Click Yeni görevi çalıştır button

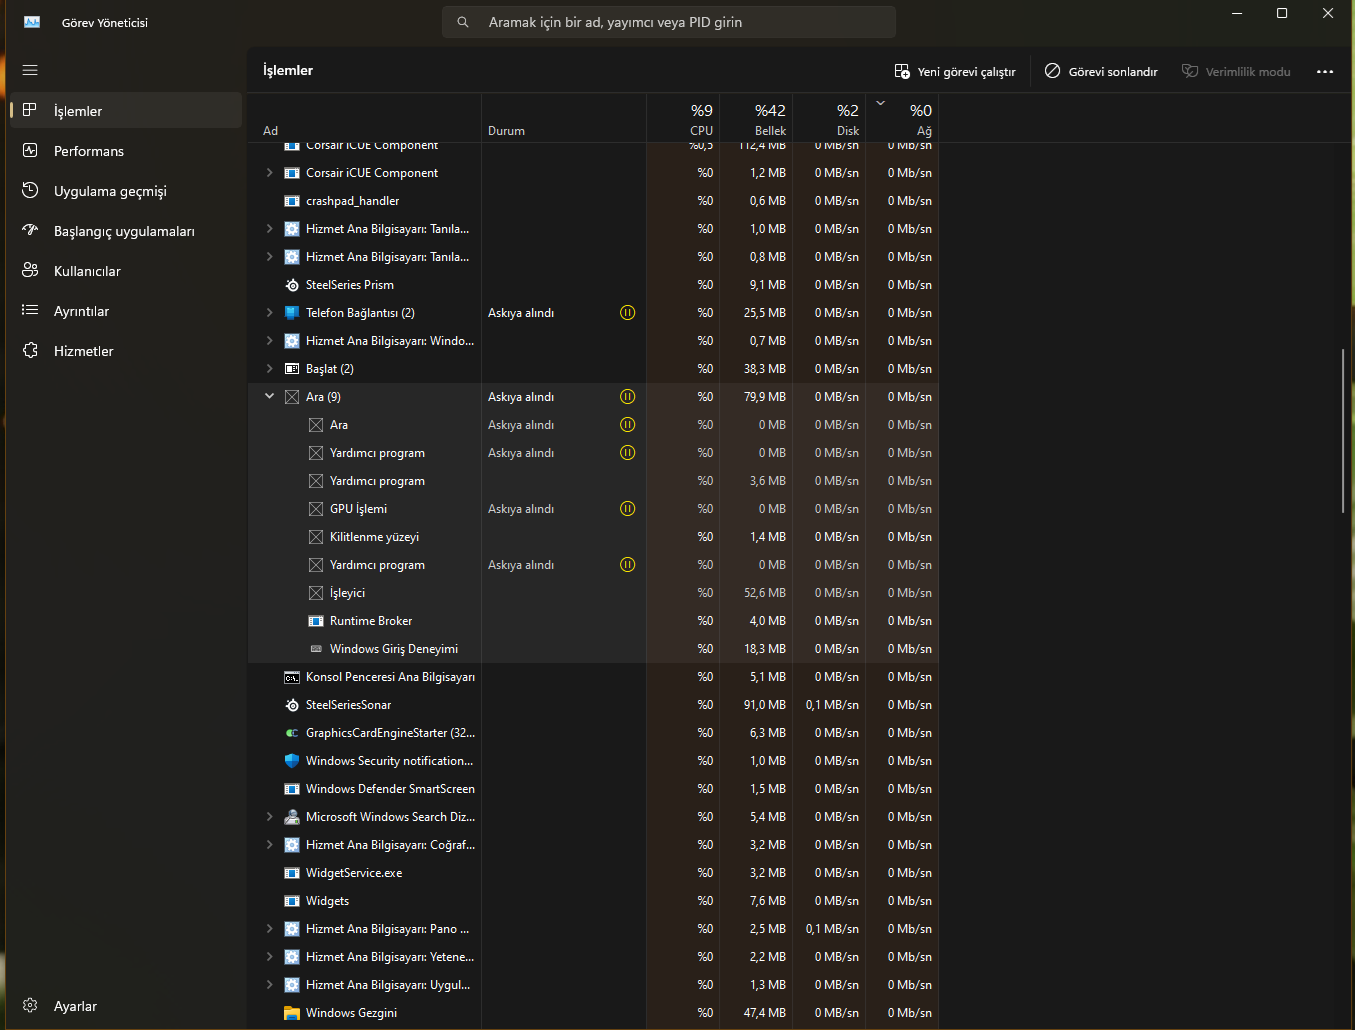[955, 72]
